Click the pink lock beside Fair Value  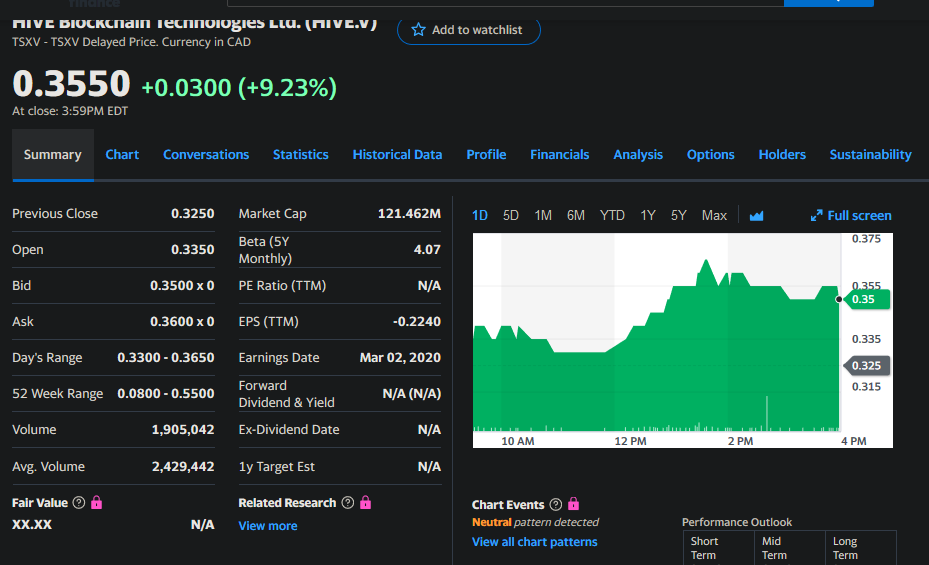tap(97, 502)
